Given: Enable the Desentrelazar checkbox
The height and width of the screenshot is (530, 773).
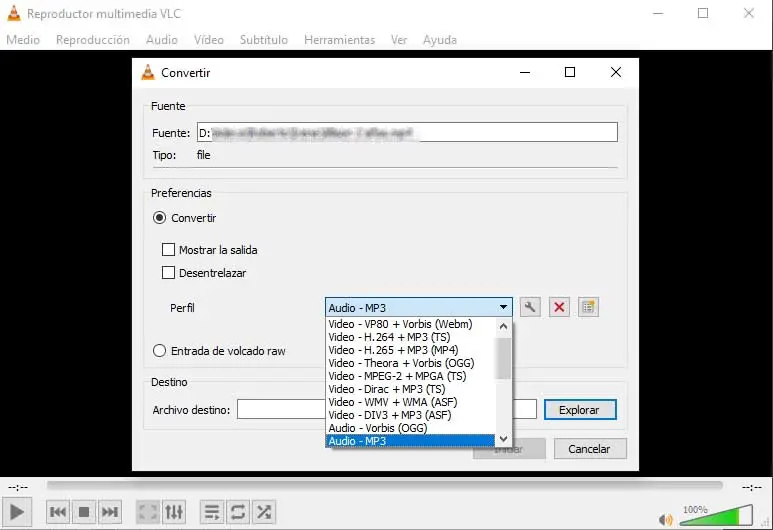Looking at the screenshot, I should [169, 272].
